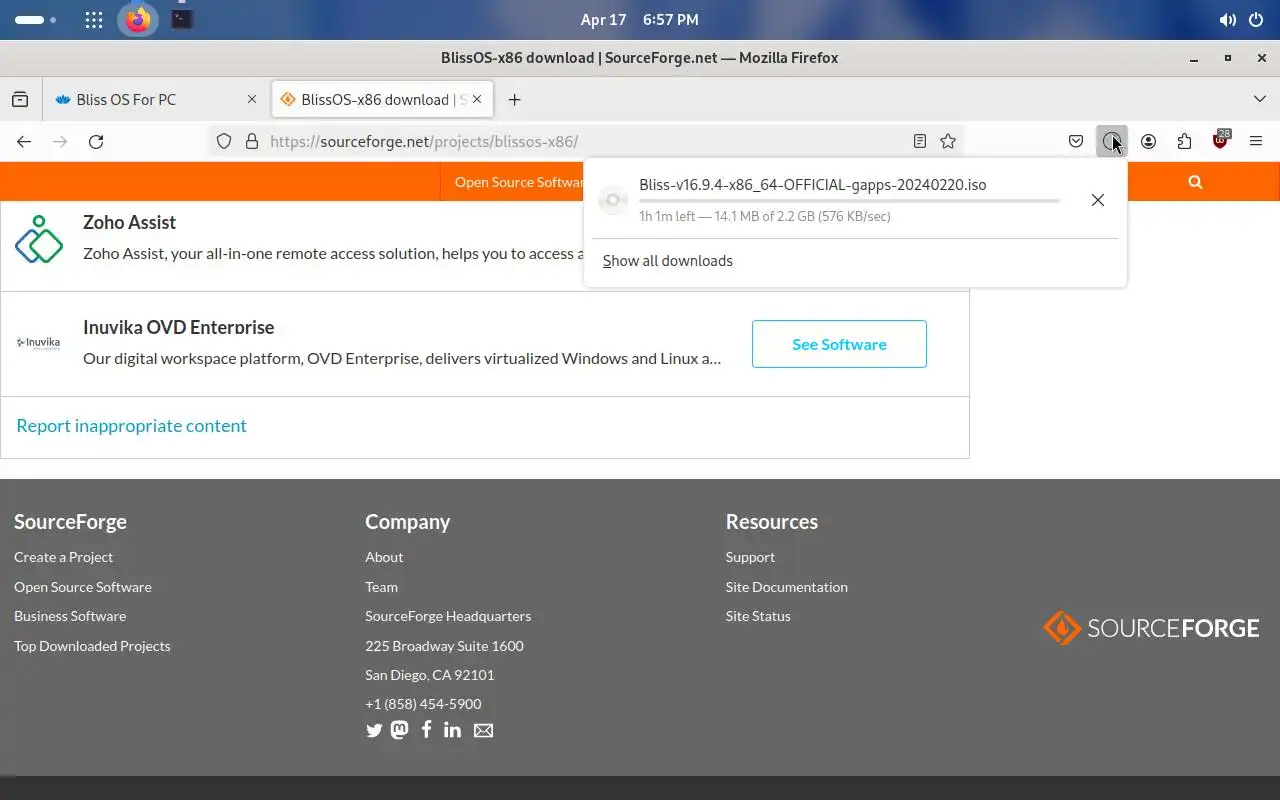Go back with the back arrow
The width and height of the screenshot is (1280, 800).
point(24,141)
